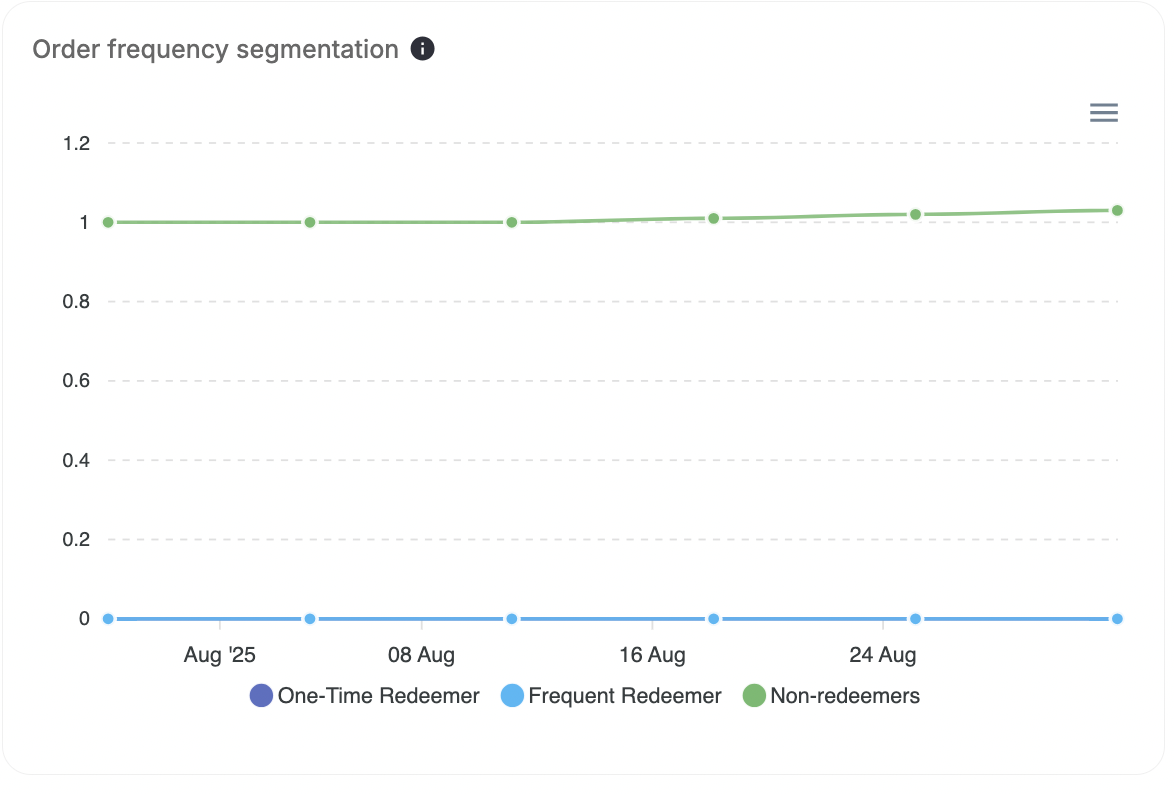Select the last green data point marker
This screenshot has height=794, width=1174.
(1117, 209)
